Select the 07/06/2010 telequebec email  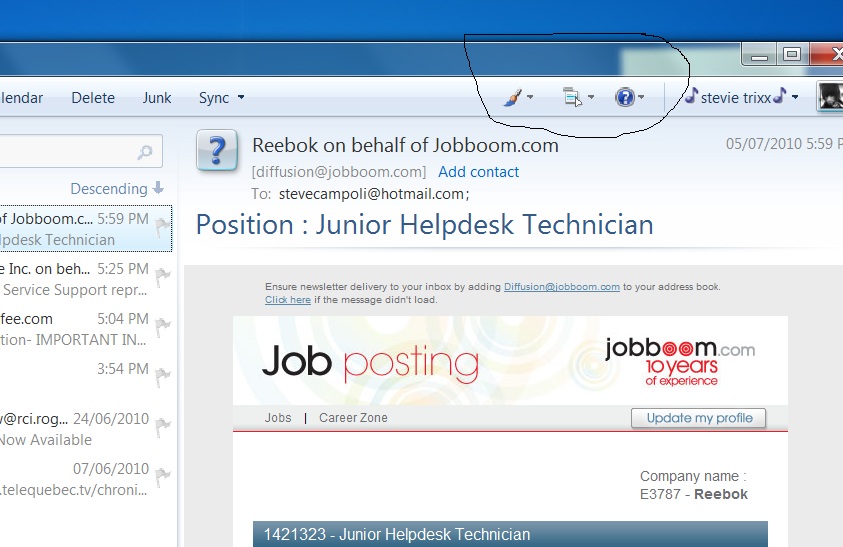click(x=86, y=479)
